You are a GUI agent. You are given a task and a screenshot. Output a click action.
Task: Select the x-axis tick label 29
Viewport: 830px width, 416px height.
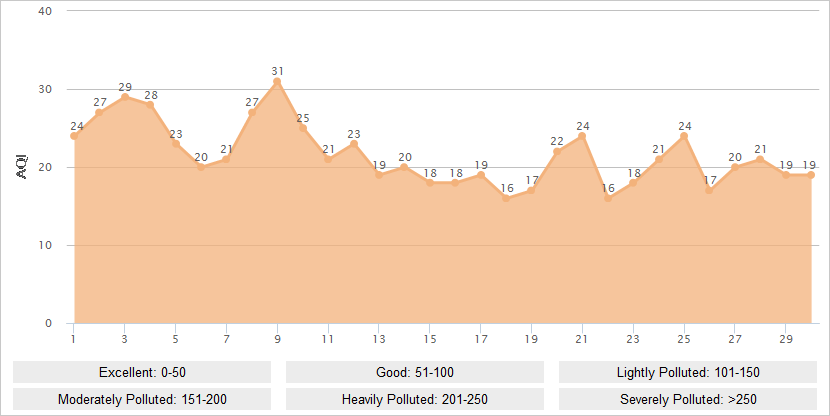[785, 339]
